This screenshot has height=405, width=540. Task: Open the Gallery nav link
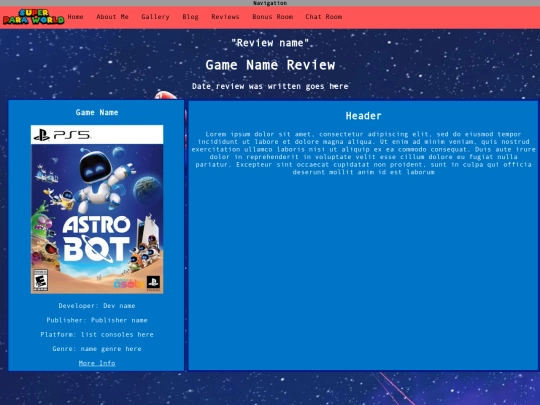click(155, 17)
